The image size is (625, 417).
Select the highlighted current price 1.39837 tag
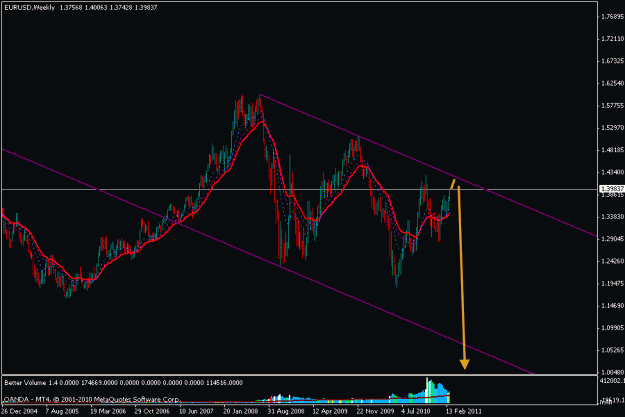tap(612, 189)
